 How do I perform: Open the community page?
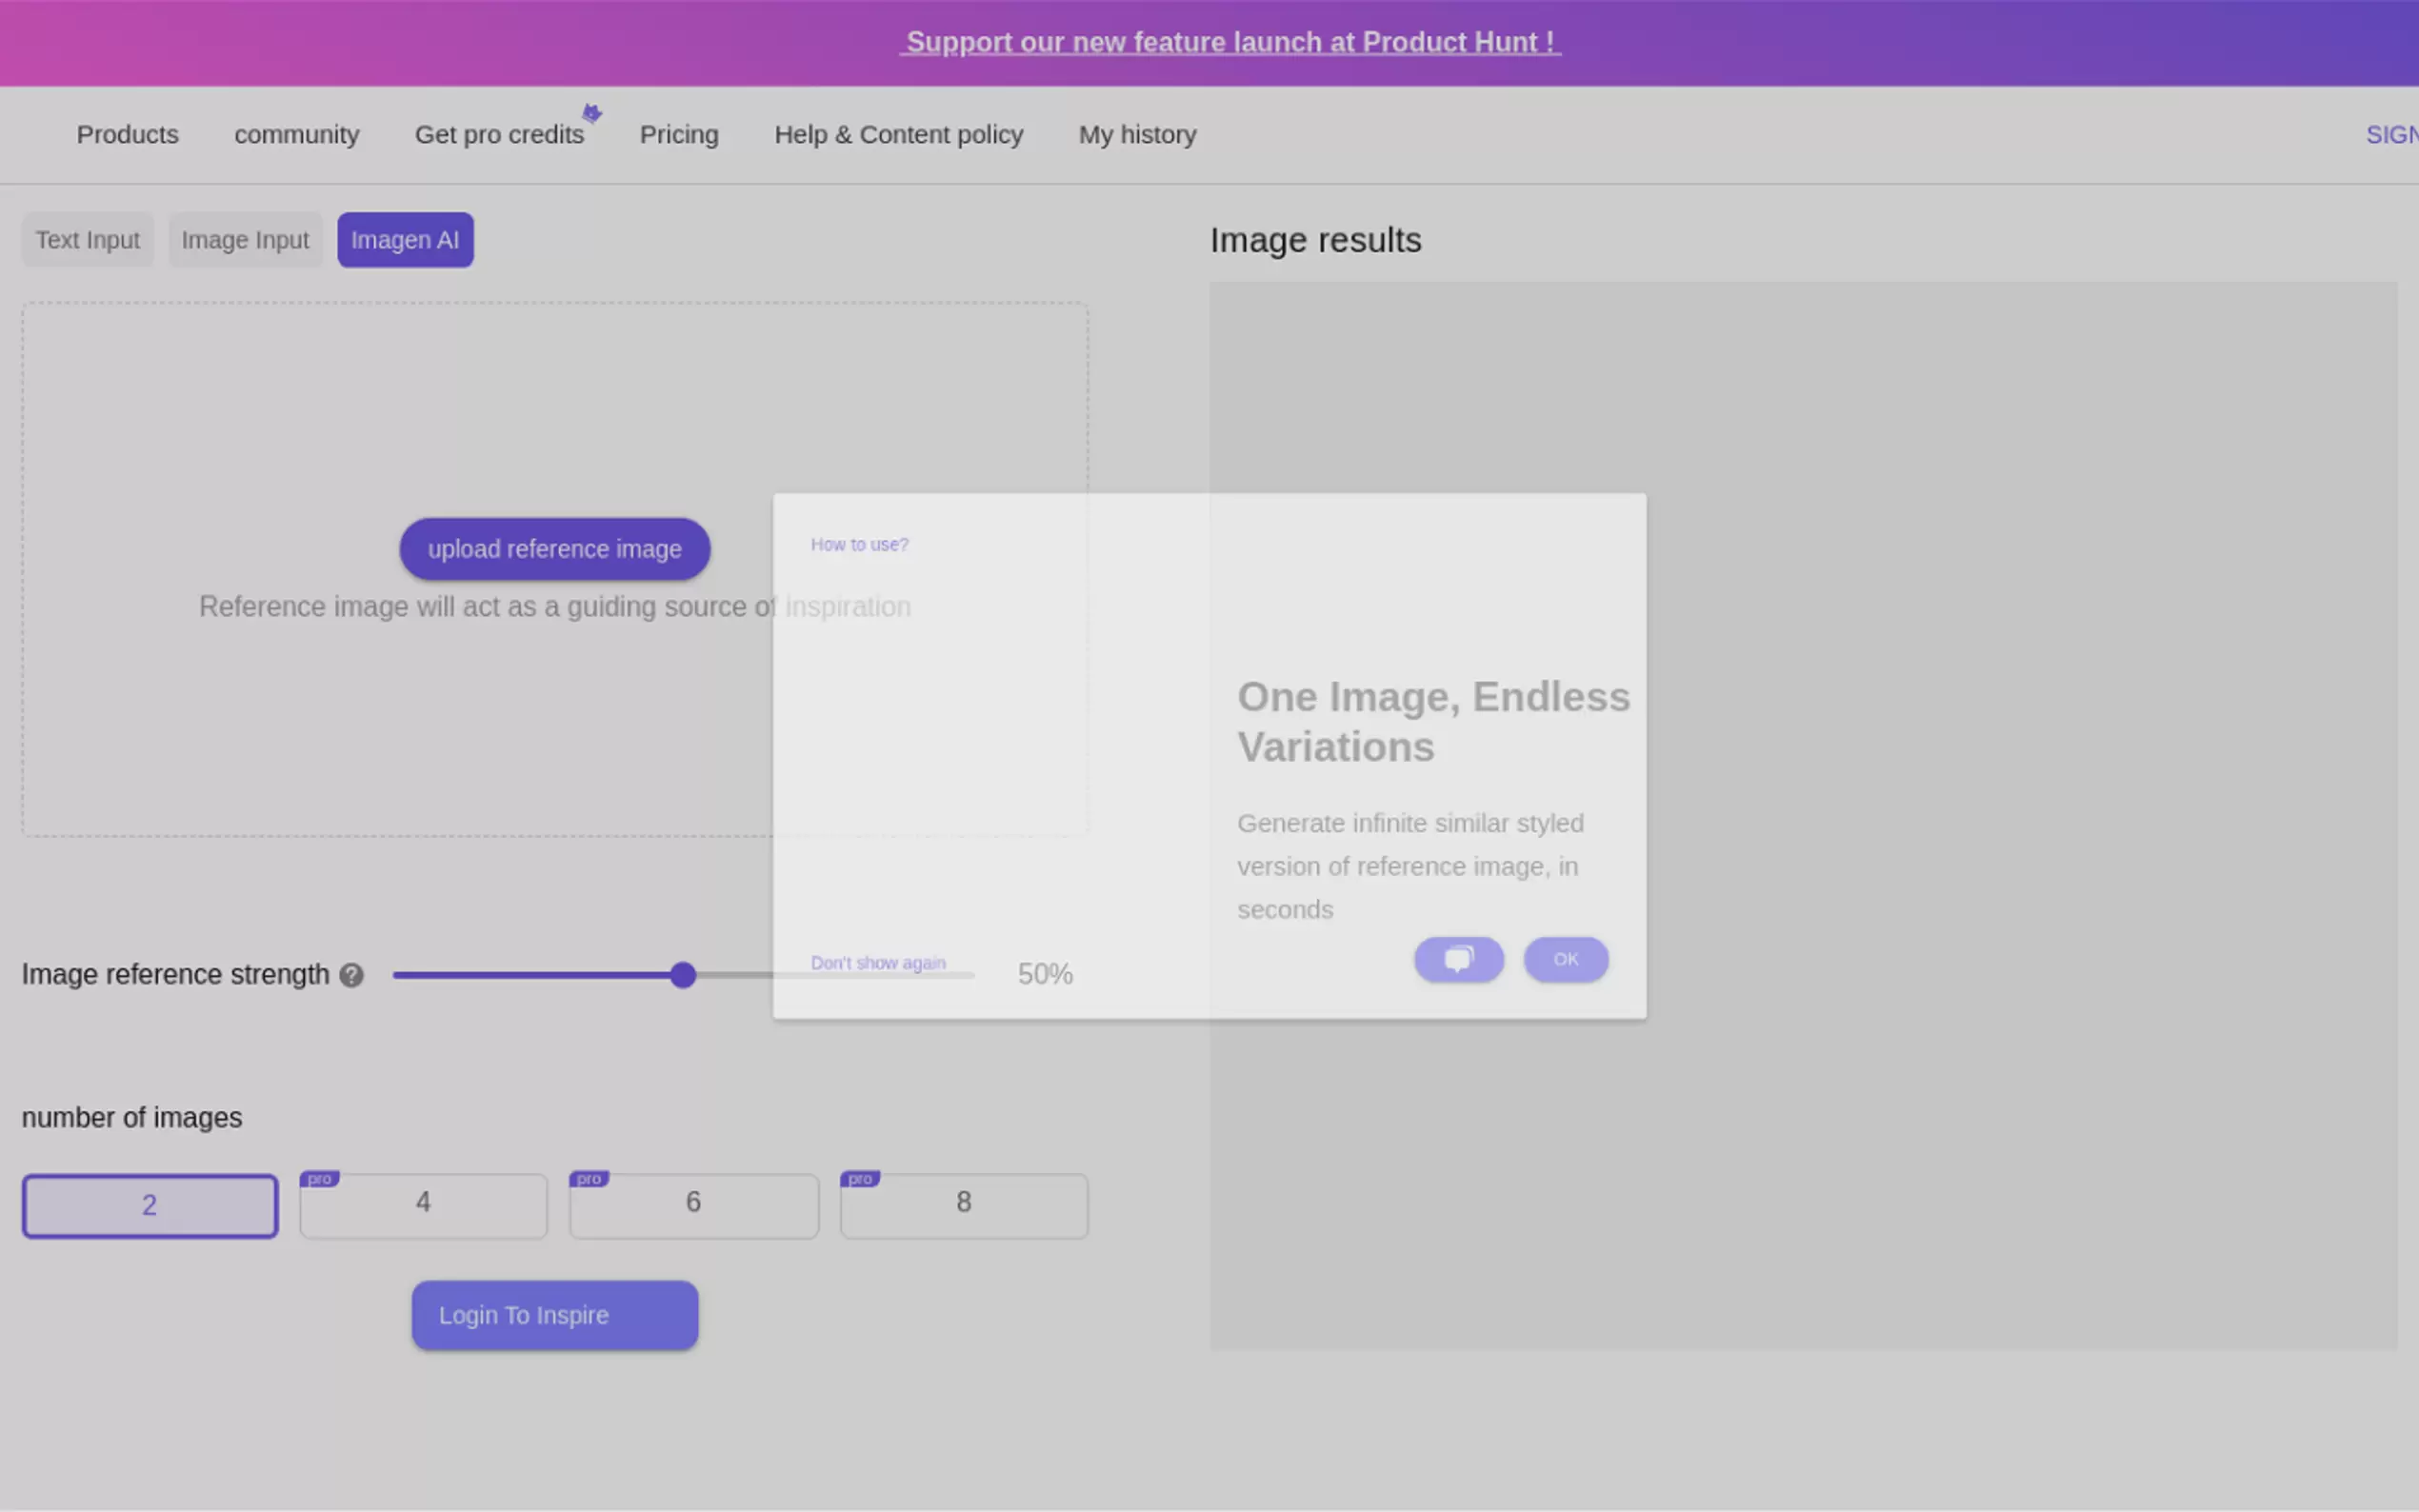click(x=296, y=134)
